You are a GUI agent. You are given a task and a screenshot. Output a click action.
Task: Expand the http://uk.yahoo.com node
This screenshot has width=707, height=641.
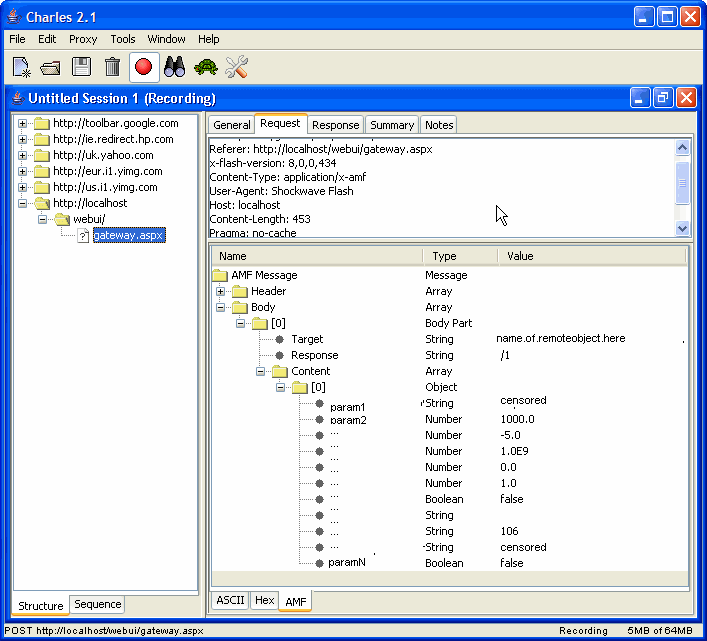tap(22, 156)
